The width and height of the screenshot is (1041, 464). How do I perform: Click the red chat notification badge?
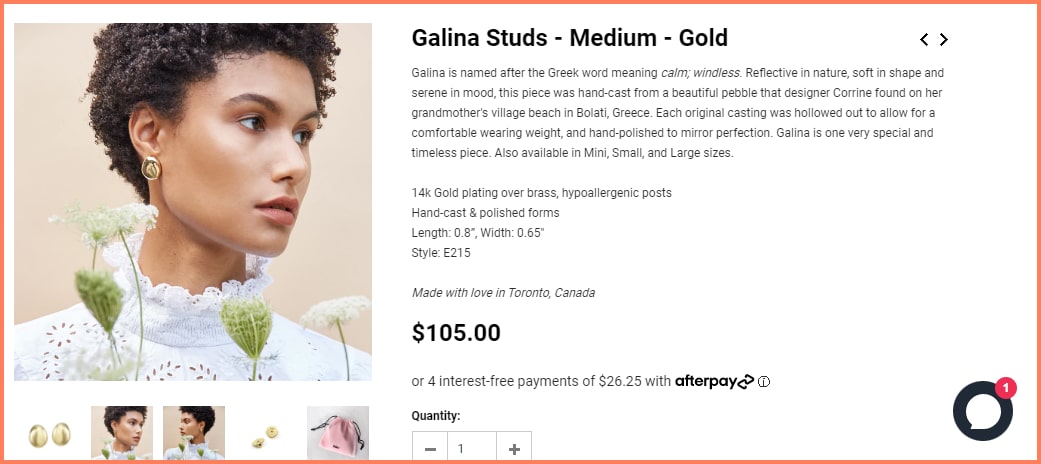(x=1005, y=388)
